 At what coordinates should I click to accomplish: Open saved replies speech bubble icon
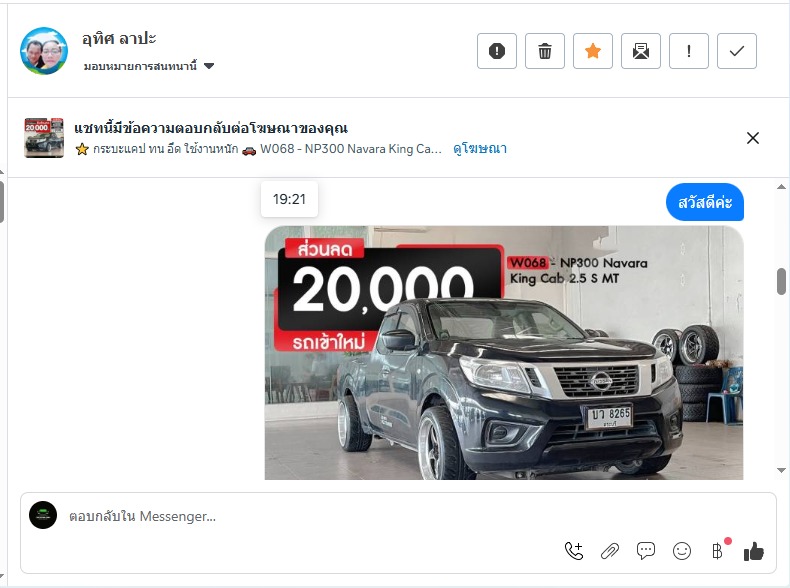click(646, 551)
